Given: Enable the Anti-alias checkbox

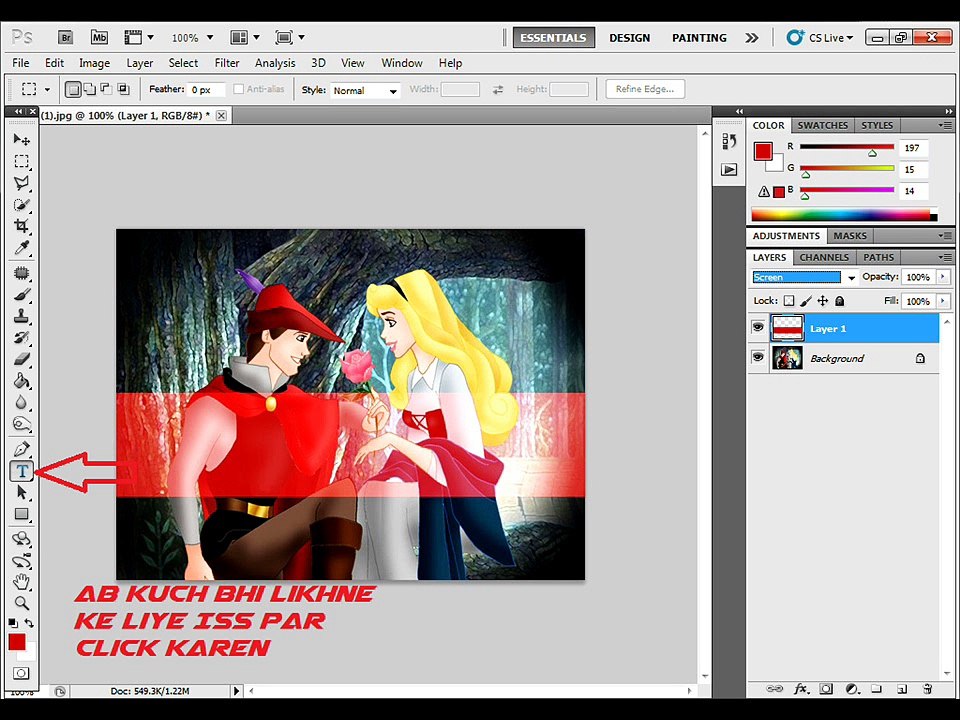Looking at the screenshot, I should pyautogui.click(x=239, y=89).
